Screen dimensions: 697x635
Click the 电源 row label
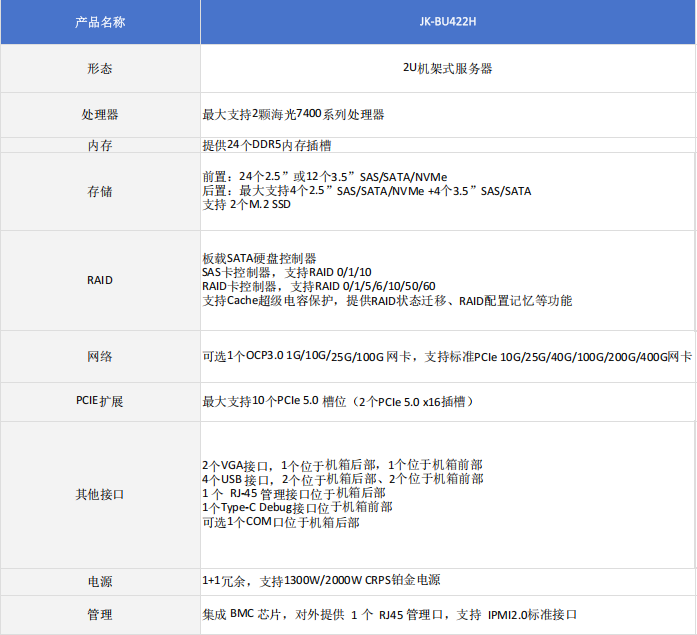(x=100, y=581)
